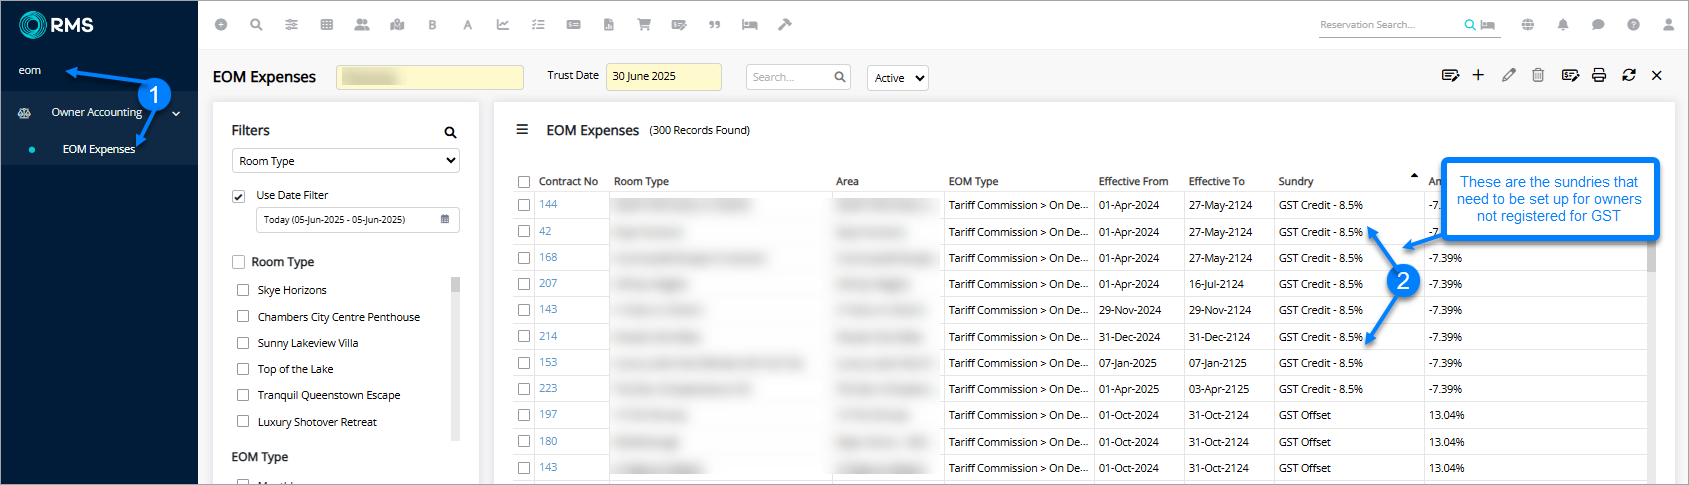This screenshot has height=485, width=1689.
Task: Collapse the Owner Accounting menu chevron
Action: pos(177,114)
